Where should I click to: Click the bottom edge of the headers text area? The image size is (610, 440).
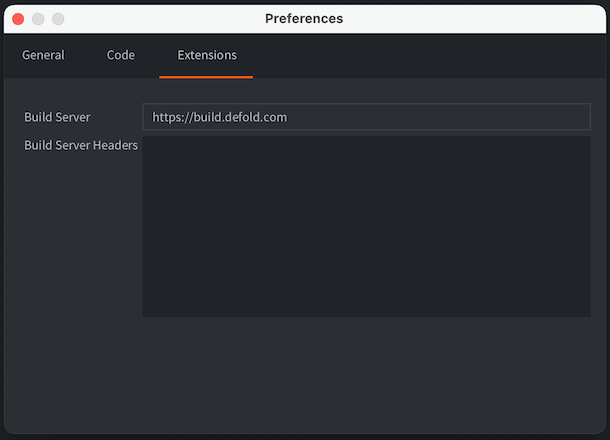click(x=366, y=316)
